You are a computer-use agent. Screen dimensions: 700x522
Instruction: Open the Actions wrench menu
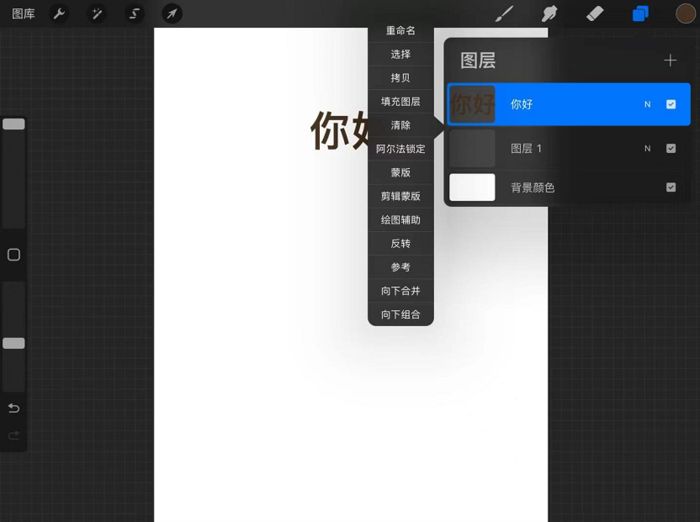pyautogui.click(x=59, y=14)
